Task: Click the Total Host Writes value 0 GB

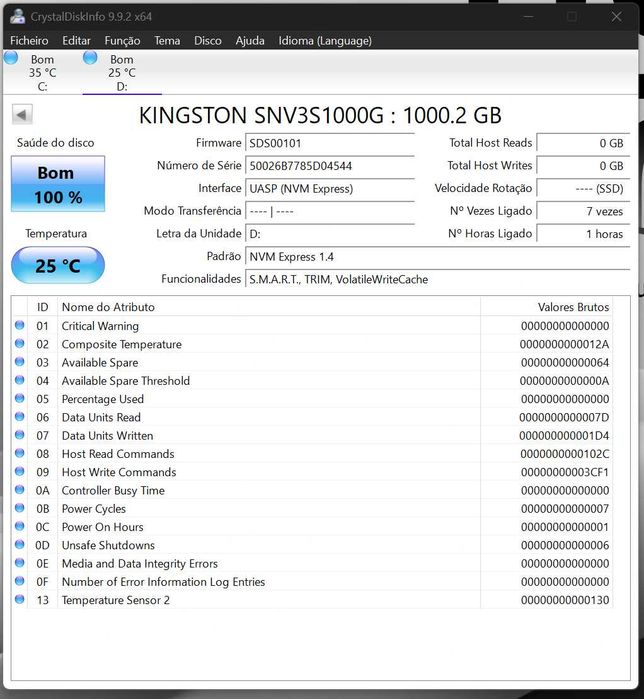Action: pos(583,166)
